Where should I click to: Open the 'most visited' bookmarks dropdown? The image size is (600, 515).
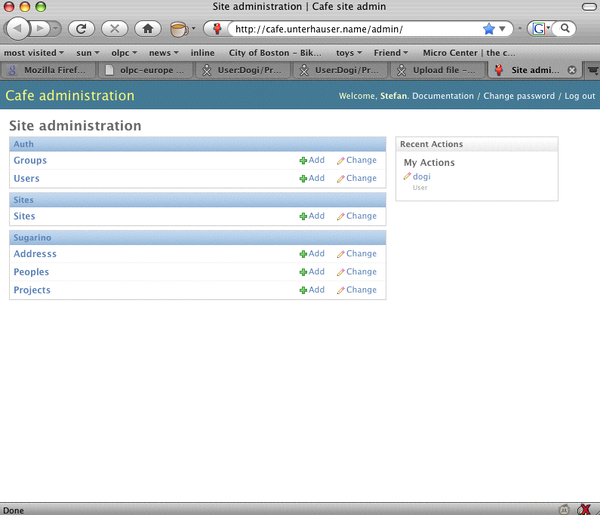(x=33, y=52)
